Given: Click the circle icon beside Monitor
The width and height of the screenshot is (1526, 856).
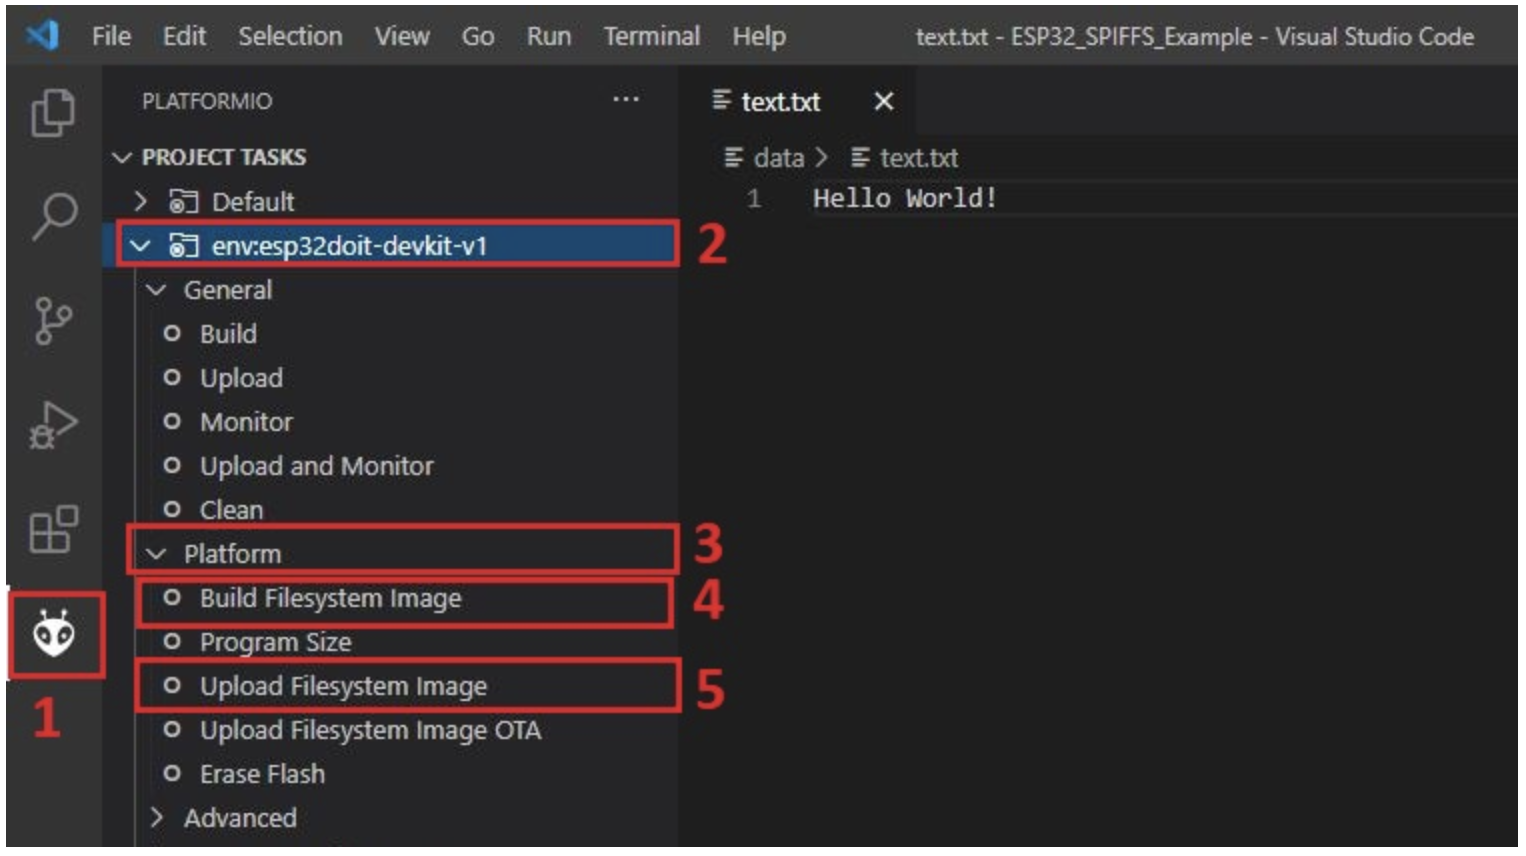Looking at the screenshot, I should [172, 421].
